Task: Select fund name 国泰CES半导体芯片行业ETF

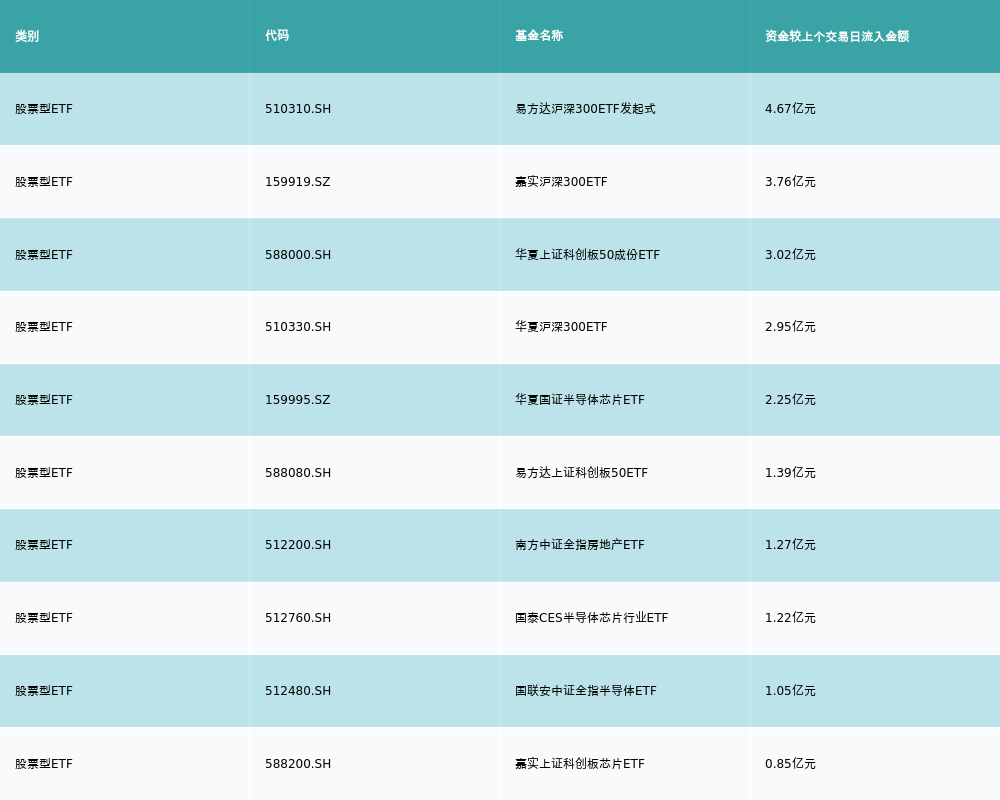Action: [x=592, y=618]
